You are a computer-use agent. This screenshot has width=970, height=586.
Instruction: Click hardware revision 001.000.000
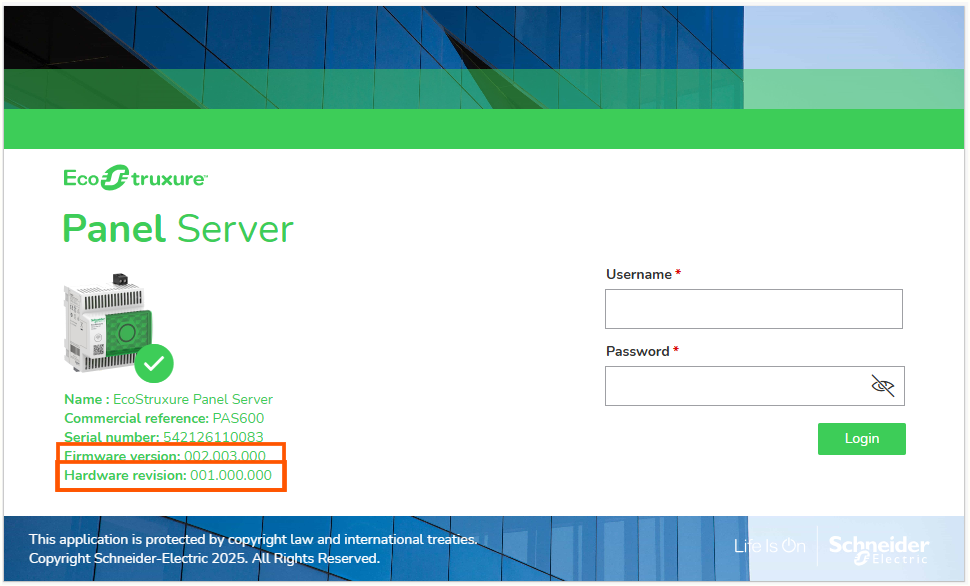pos(231,475)
